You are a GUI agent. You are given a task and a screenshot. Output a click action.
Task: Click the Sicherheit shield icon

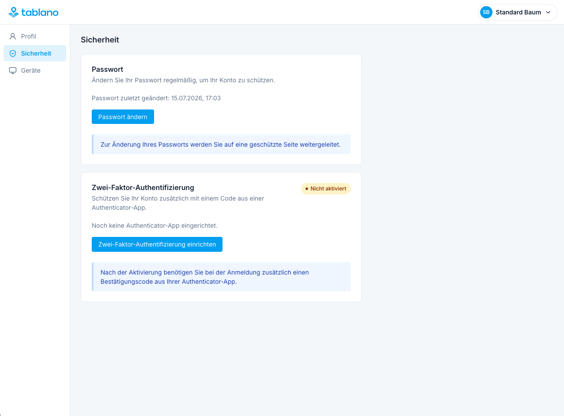coord(13,54)
